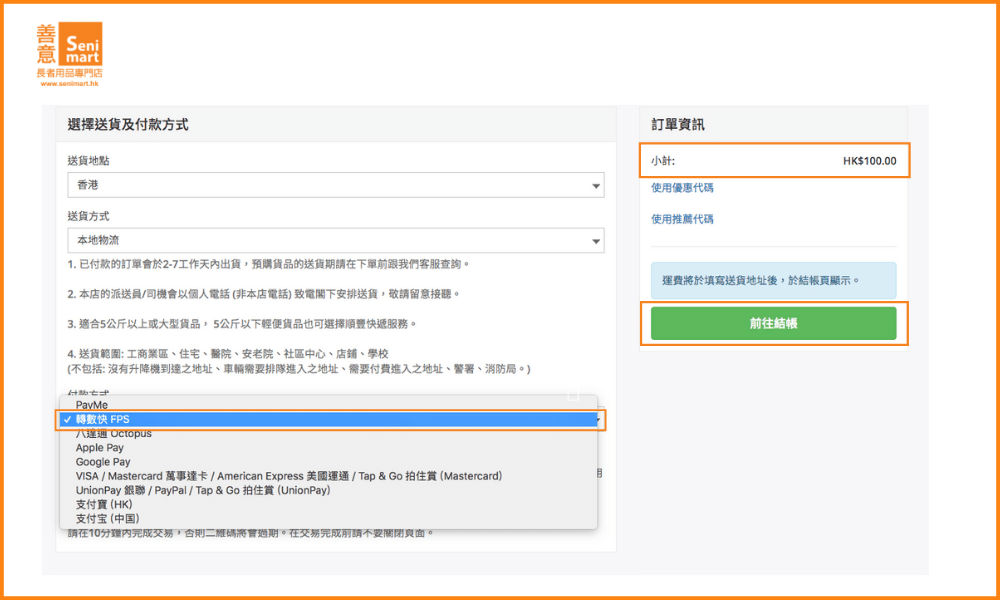Click the 使用優惠代碼 link
Image resolution: width=1000 pixels, height=600 pixels.
[682, 188]
